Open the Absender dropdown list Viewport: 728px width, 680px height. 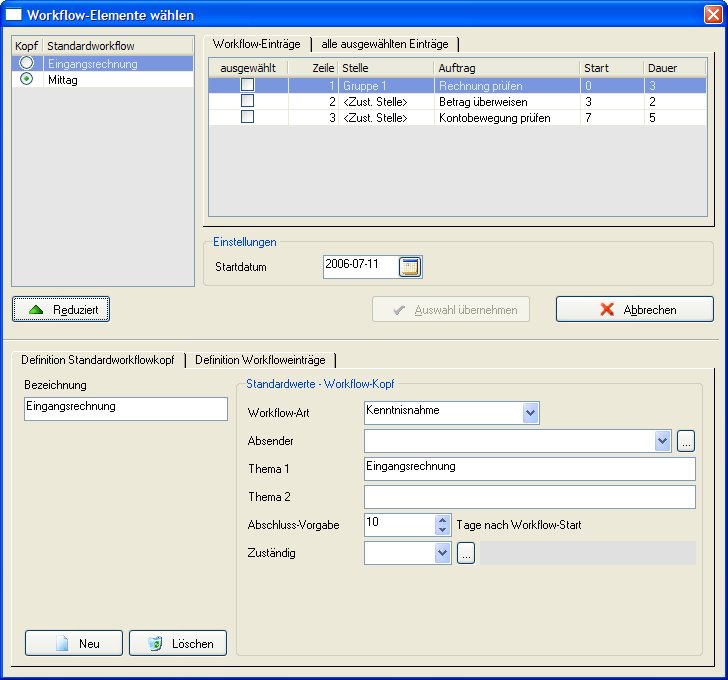coord(663,441)
